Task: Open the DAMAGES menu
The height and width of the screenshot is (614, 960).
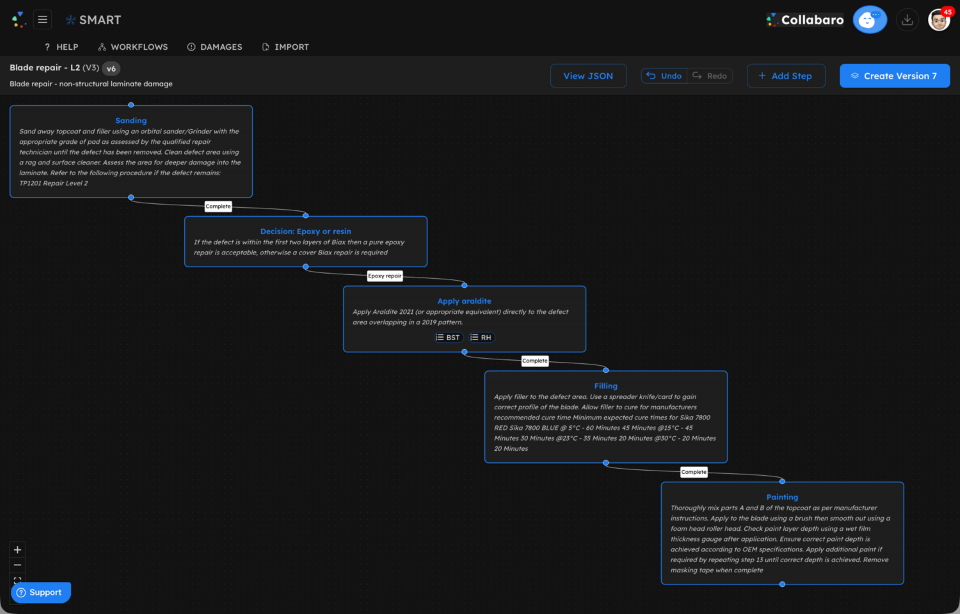Action: [214, 46]
